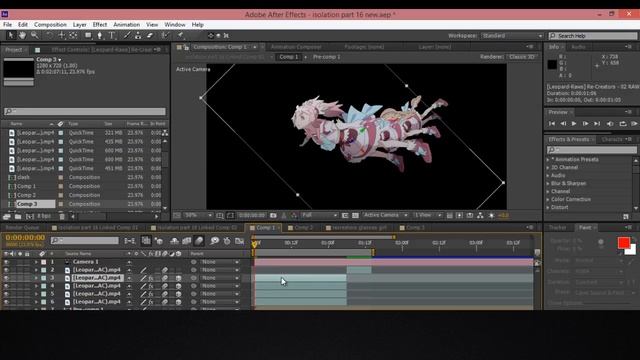Viewport: 640px width, 360px height.
Task: Go to first frame in Preview panel
Action: pos(552,124)
